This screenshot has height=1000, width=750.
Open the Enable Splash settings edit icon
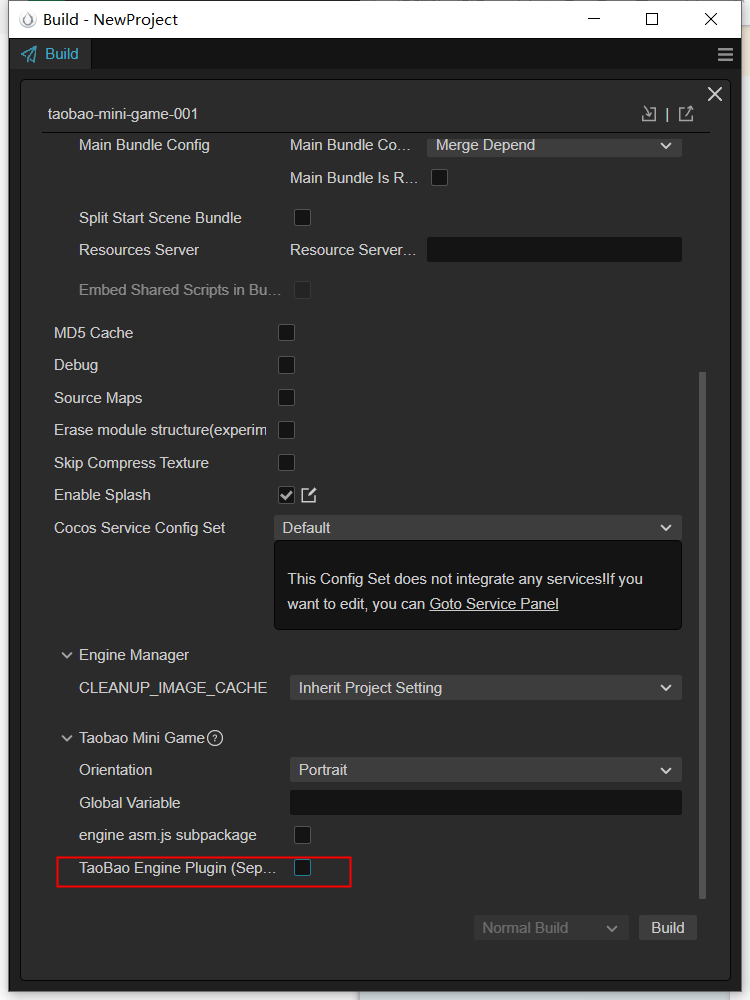(x=309, y=495)
